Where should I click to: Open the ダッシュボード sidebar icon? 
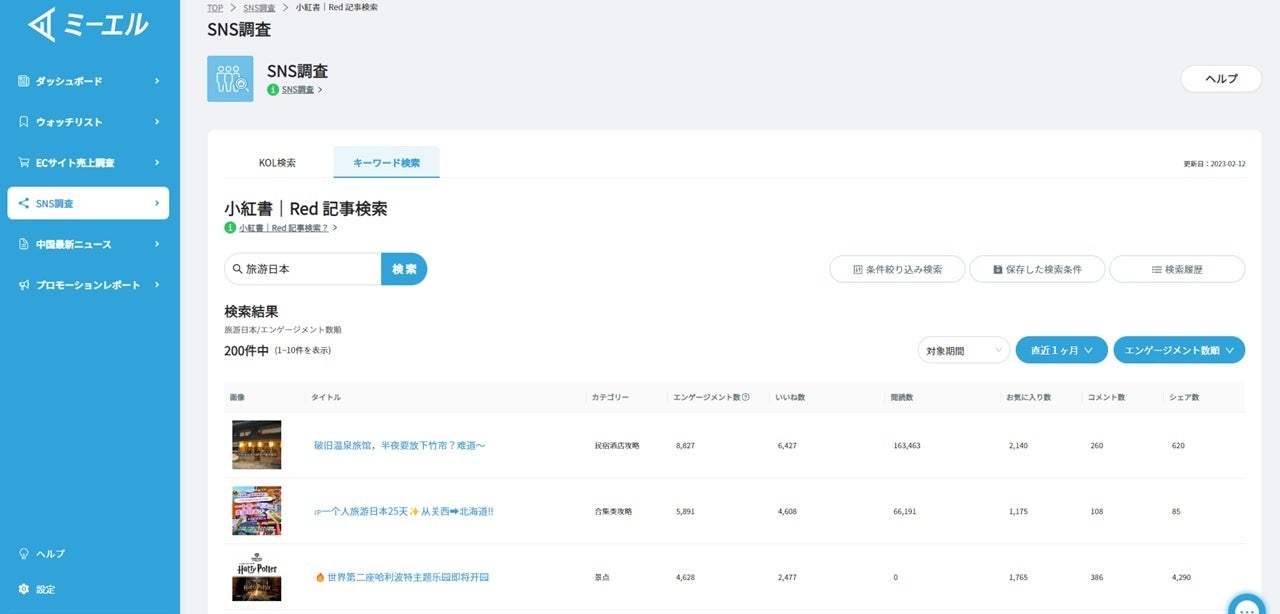[22, 80]
